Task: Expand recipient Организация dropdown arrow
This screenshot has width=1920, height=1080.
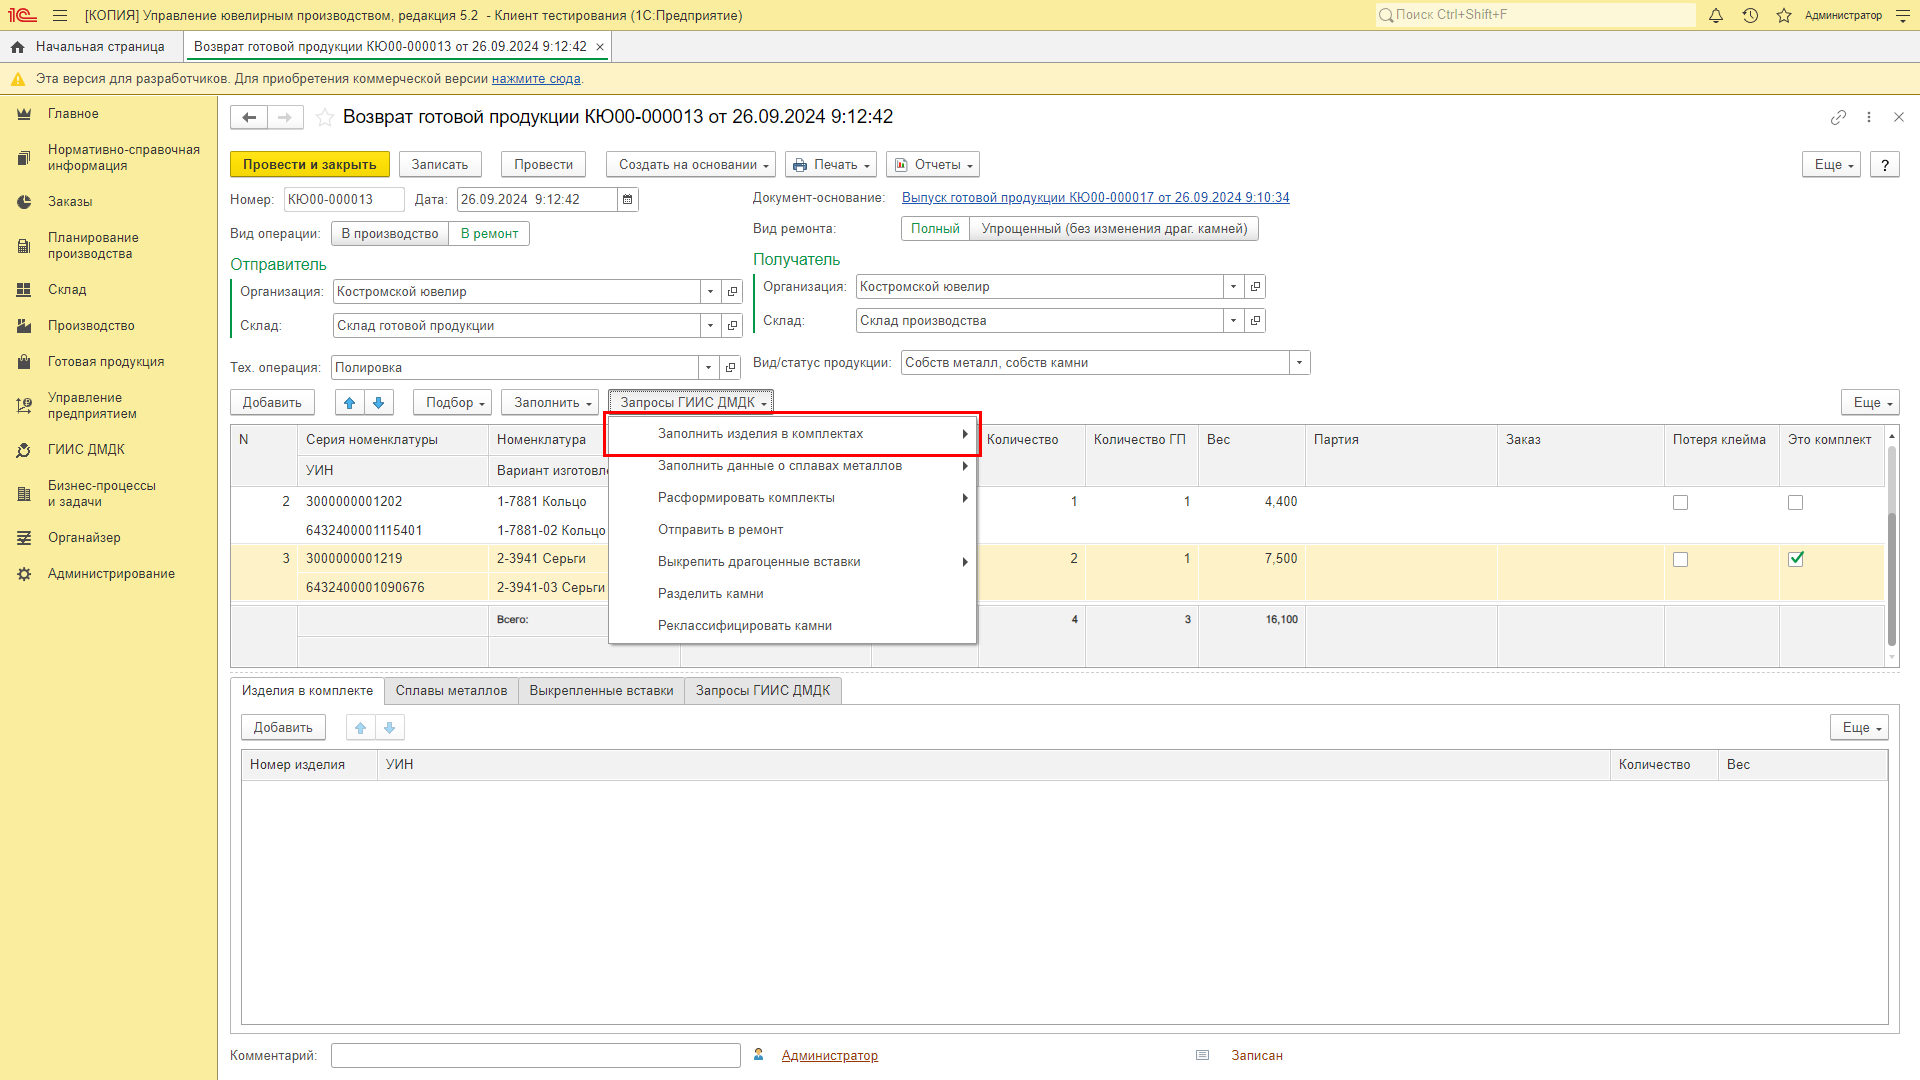Action: pos(1233,287)
